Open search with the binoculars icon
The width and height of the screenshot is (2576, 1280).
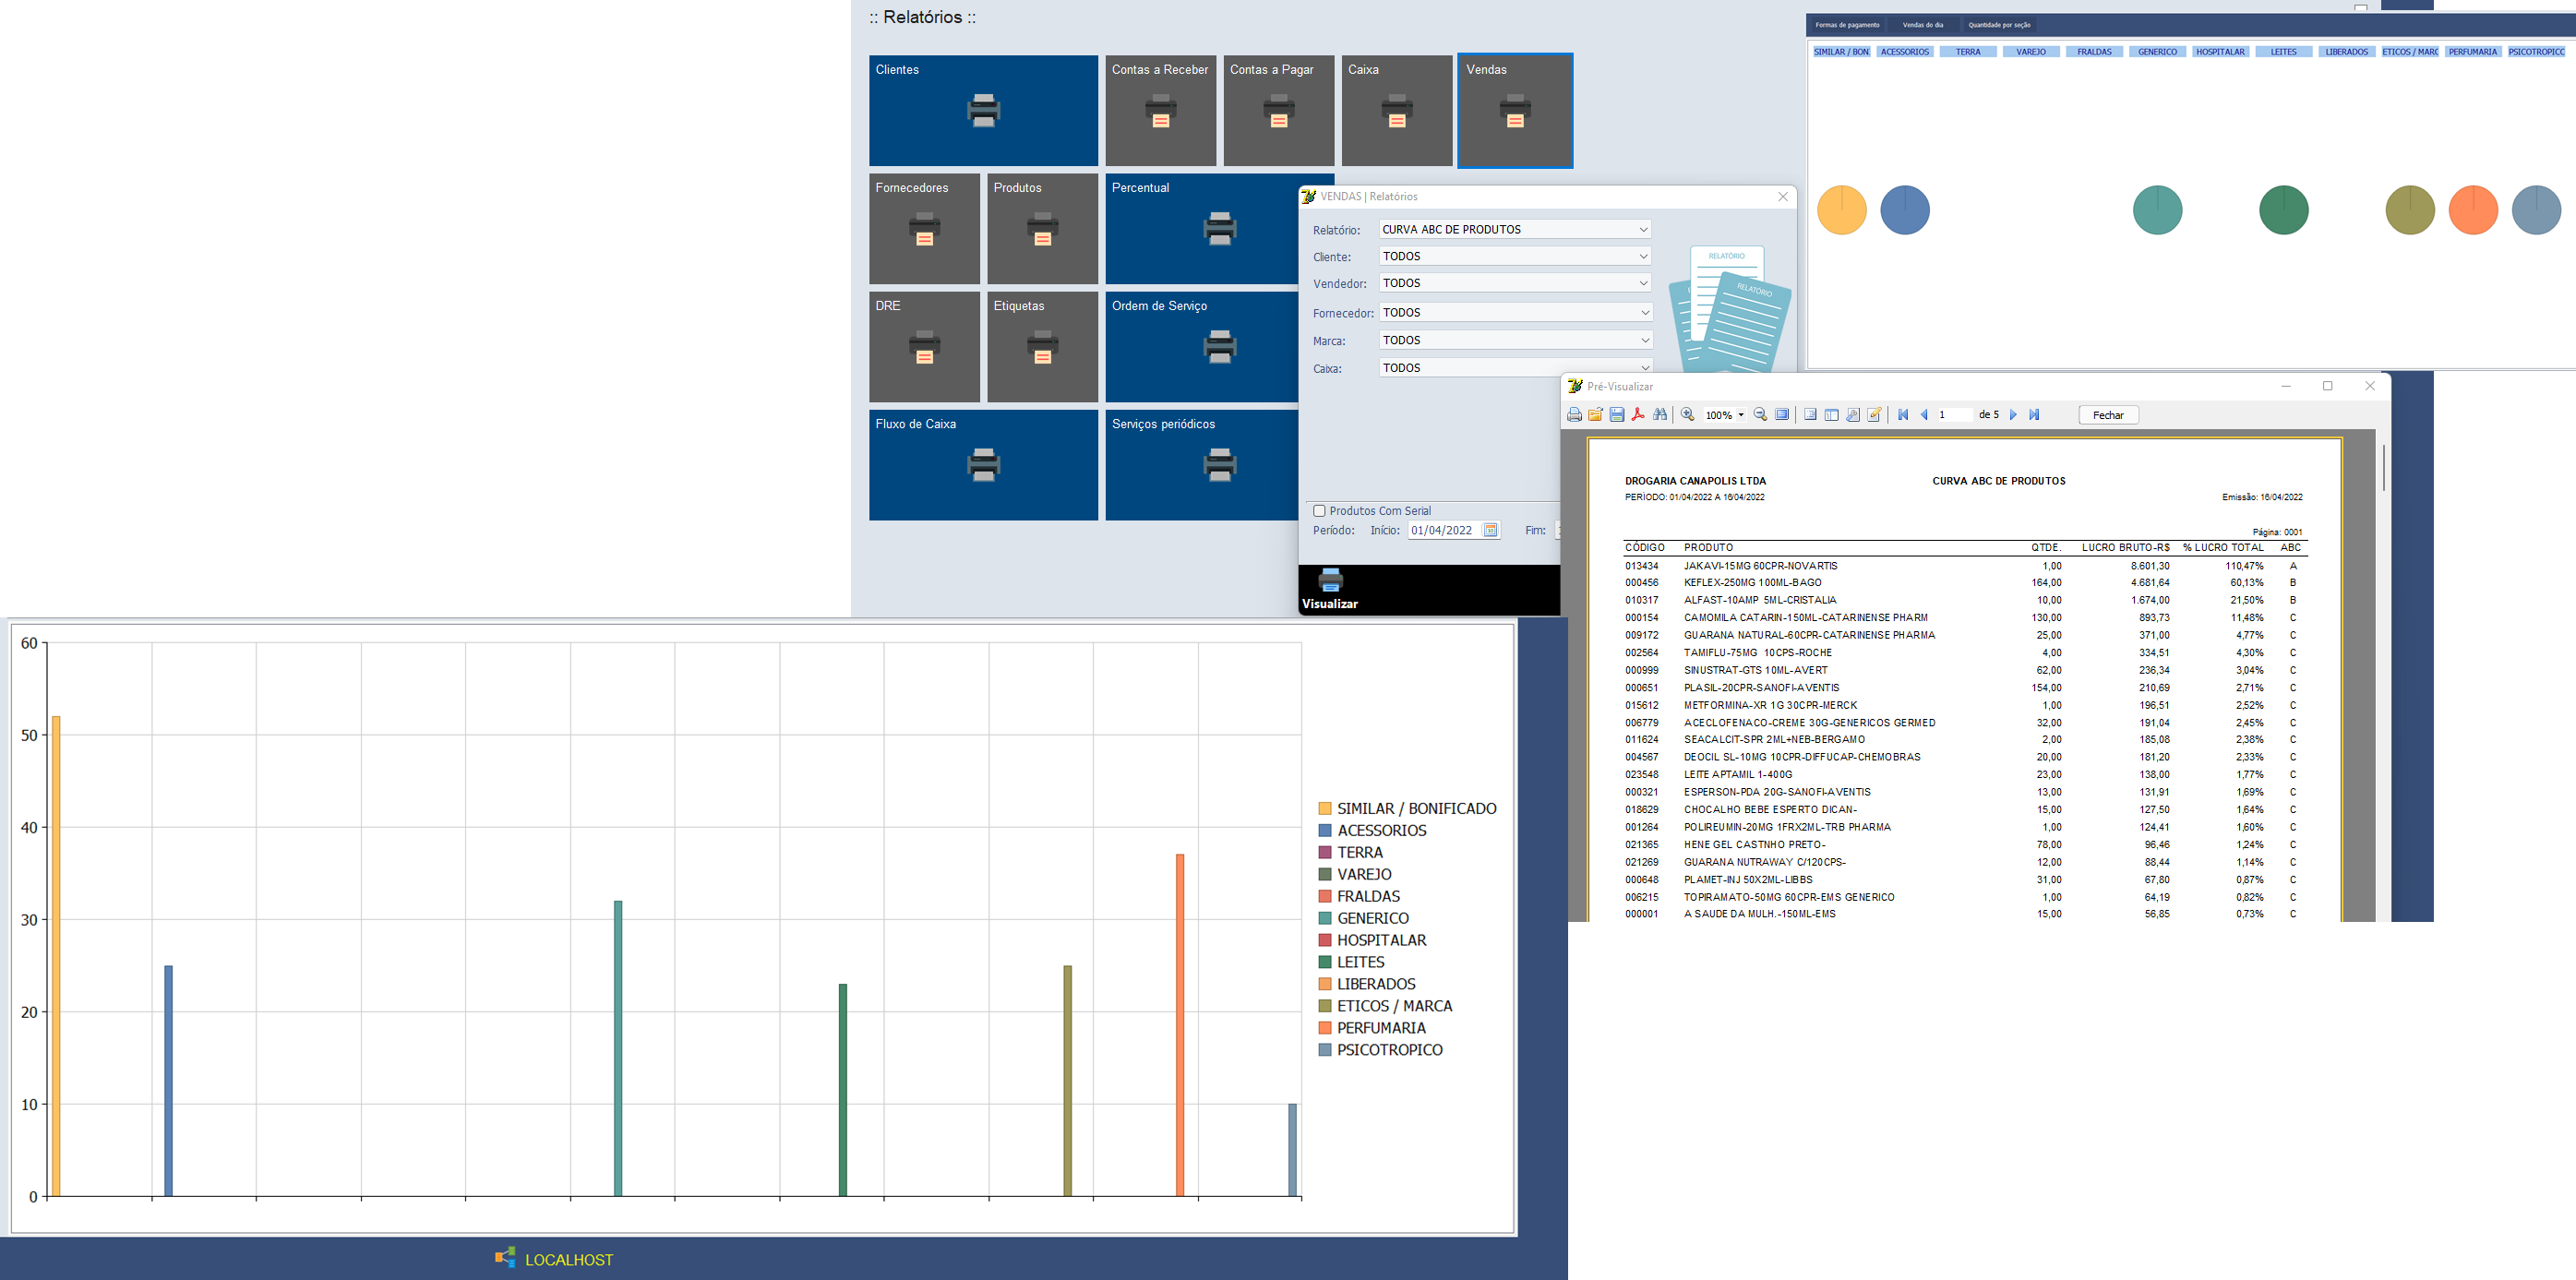point(1660,415)
